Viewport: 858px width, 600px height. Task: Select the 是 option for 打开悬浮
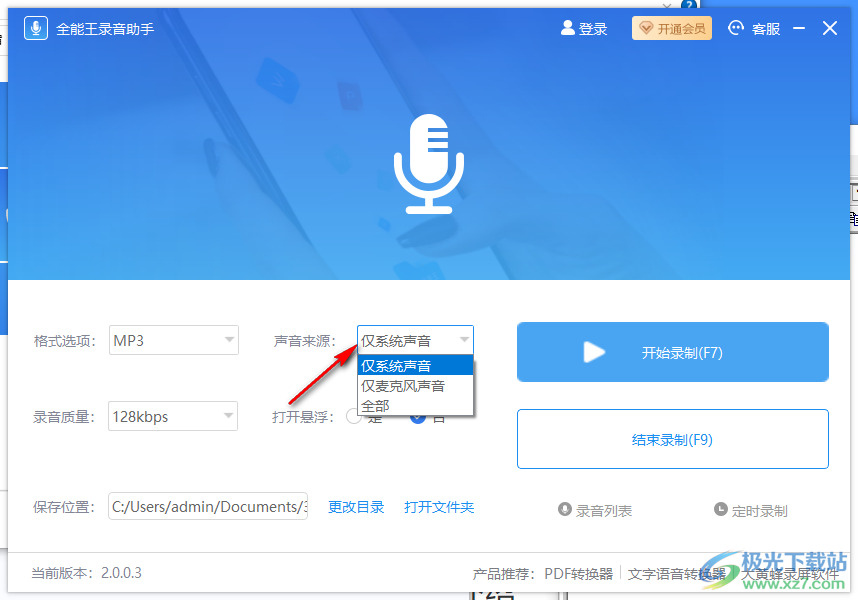(x=355, y=418)
